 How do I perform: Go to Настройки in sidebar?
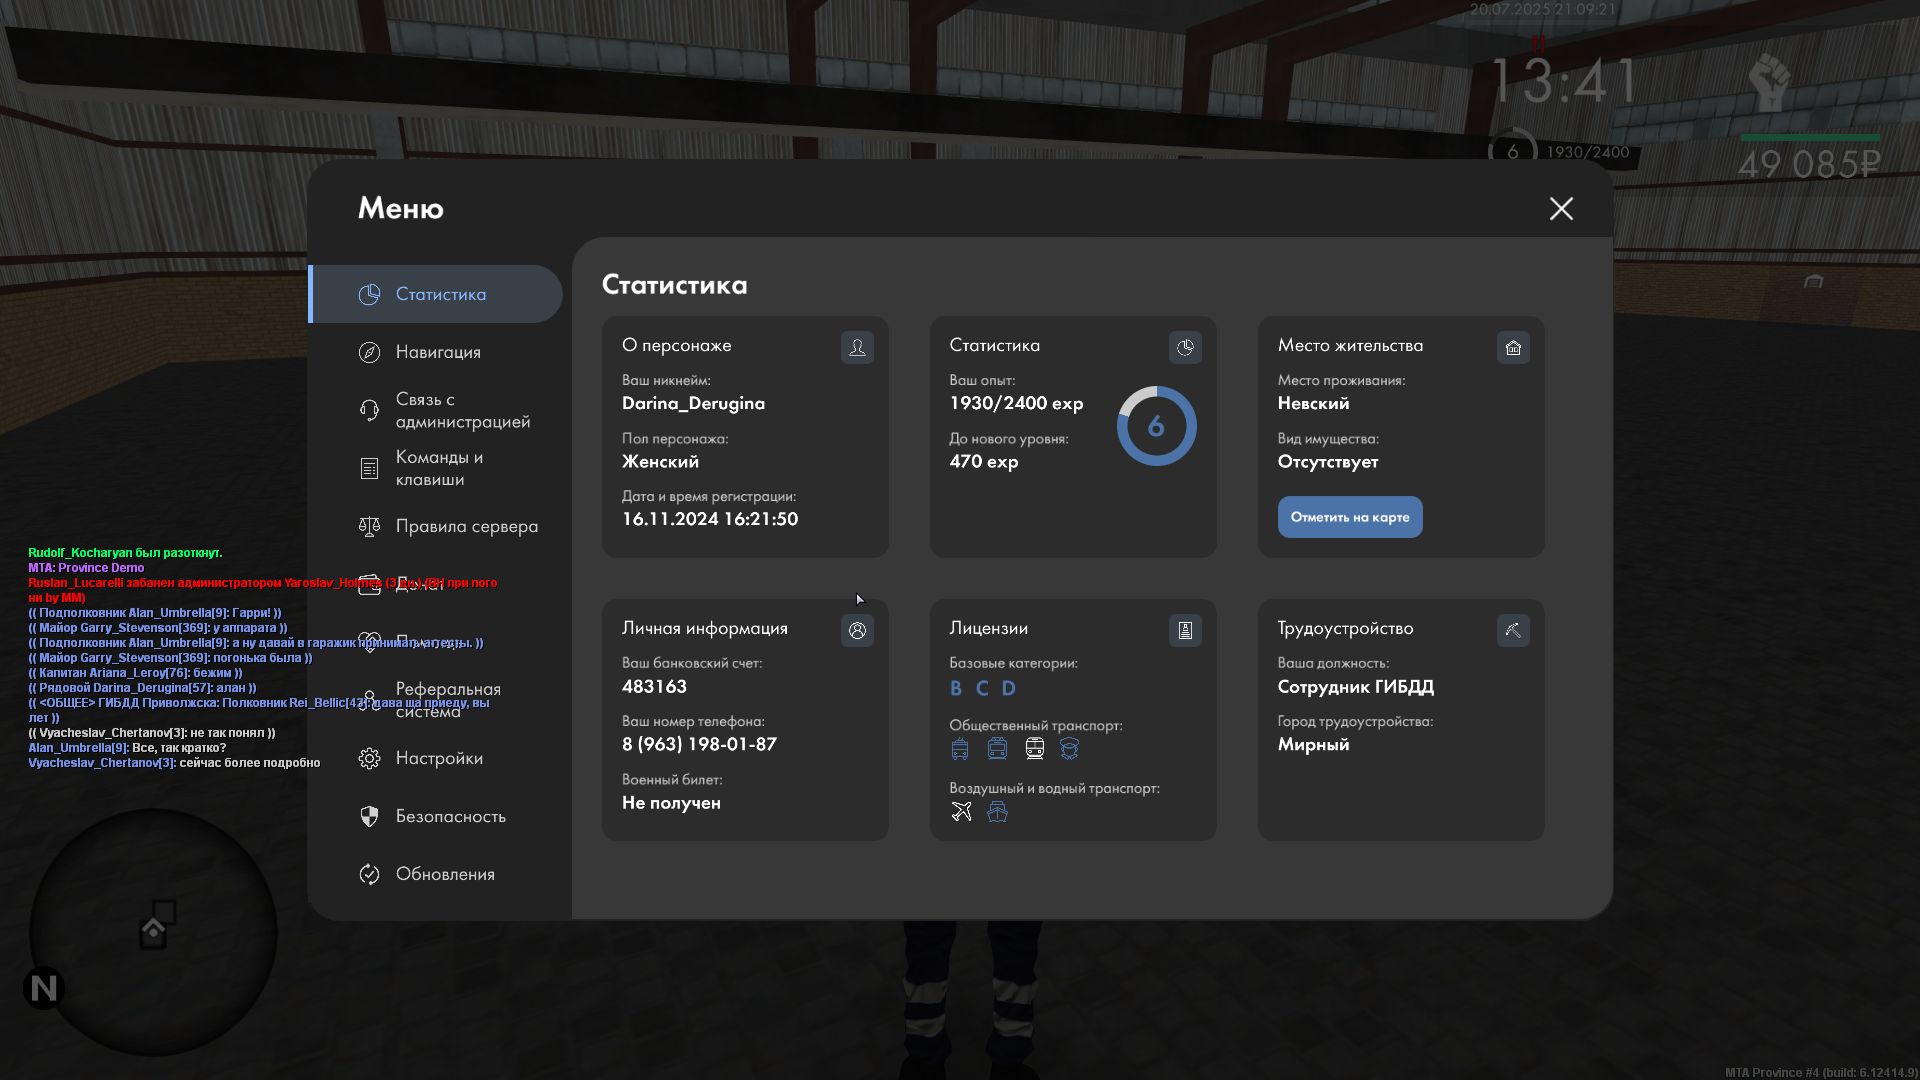click(438, 758)
